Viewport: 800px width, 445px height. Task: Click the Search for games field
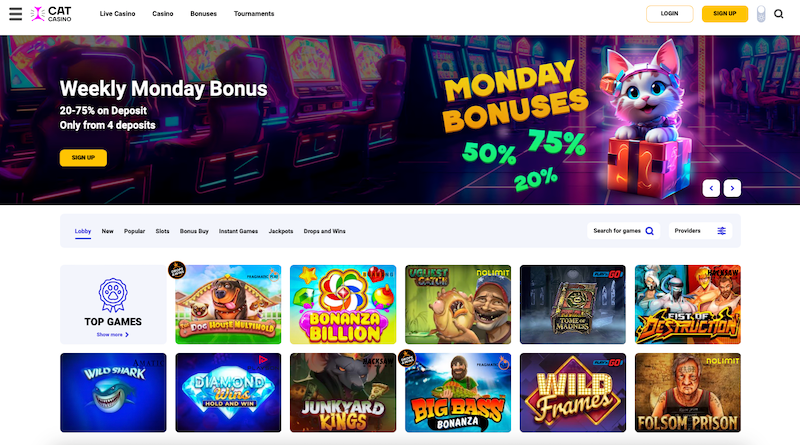pos(623,231)
